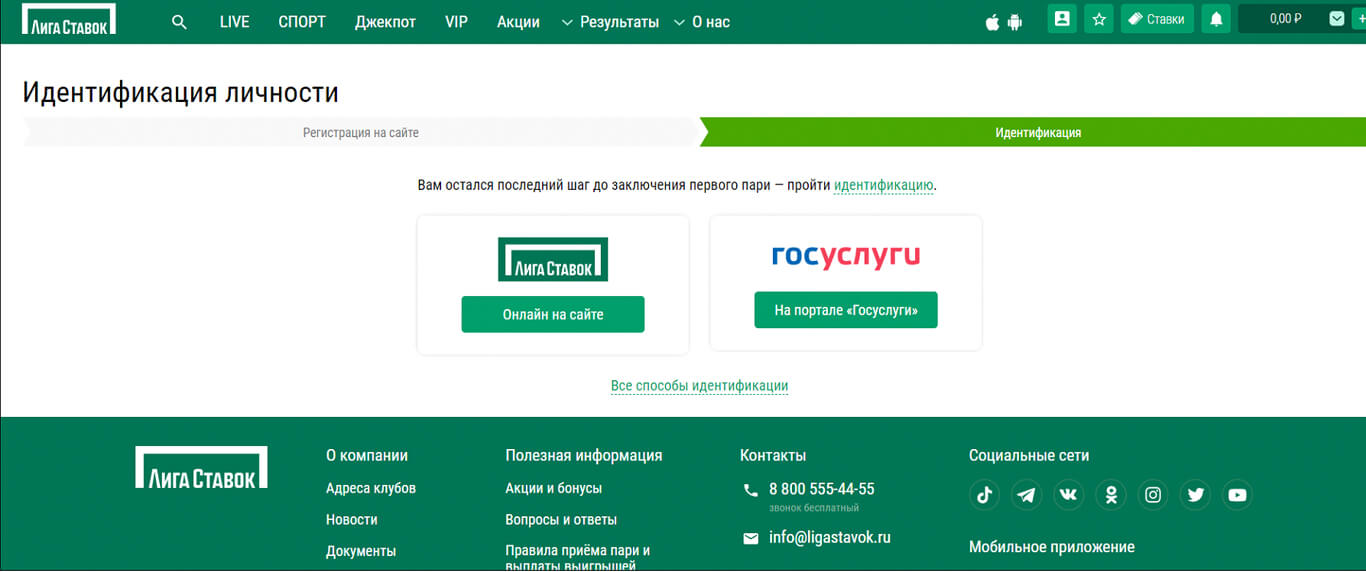
Task: Click the Социальные сети heading
Action: (x=1029, y=455)
